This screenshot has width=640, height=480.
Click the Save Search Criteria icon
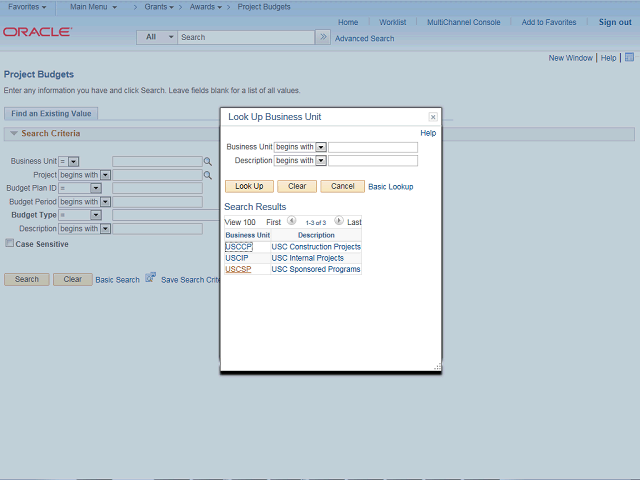(150, 278)
